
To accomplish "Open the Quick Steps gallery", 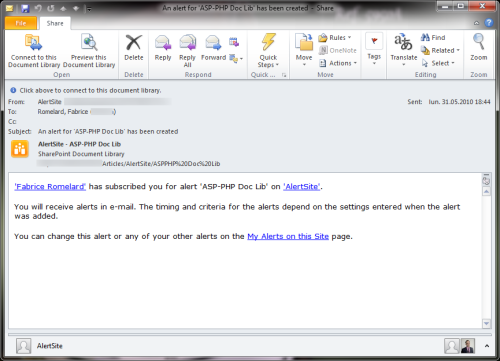I will click(x=268, y=51).
